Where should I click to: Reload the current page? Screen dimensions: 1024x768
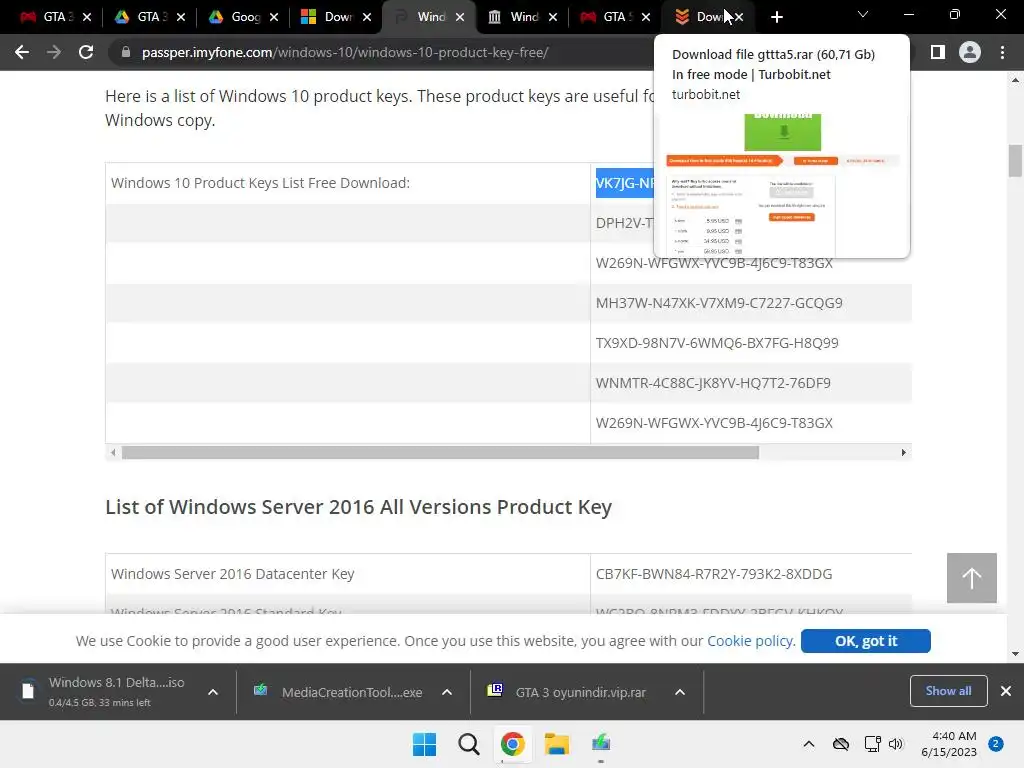pos(86,52)
